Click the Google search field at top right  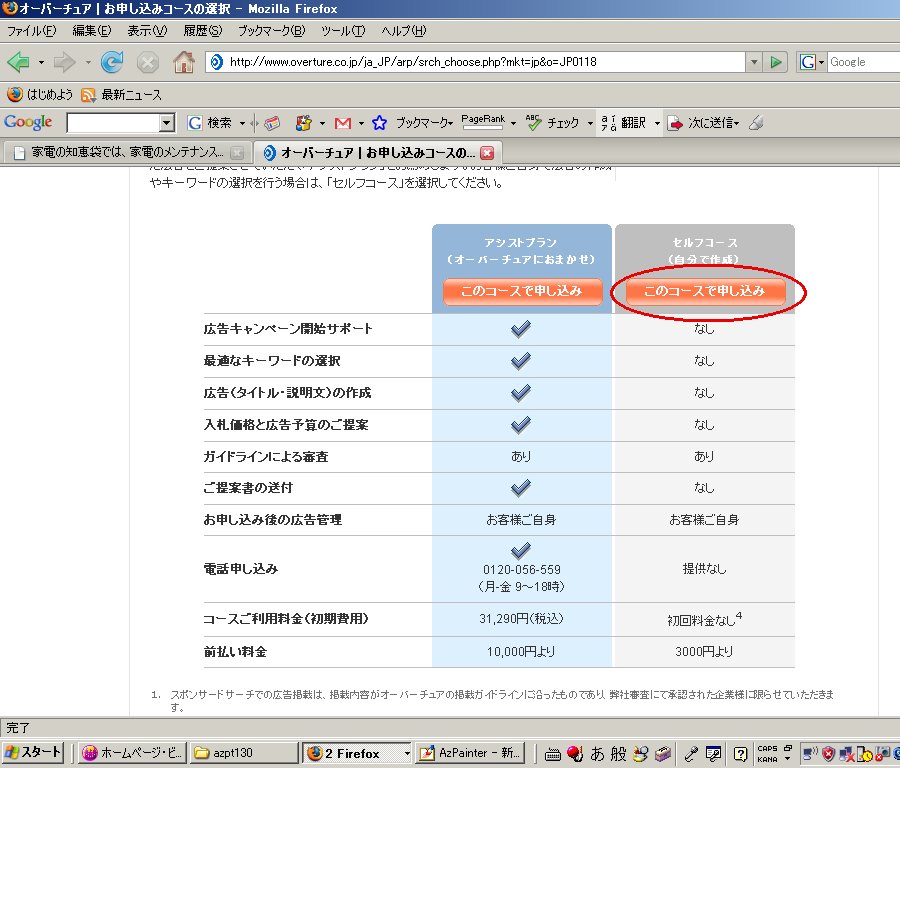click(x=864, y=62)
